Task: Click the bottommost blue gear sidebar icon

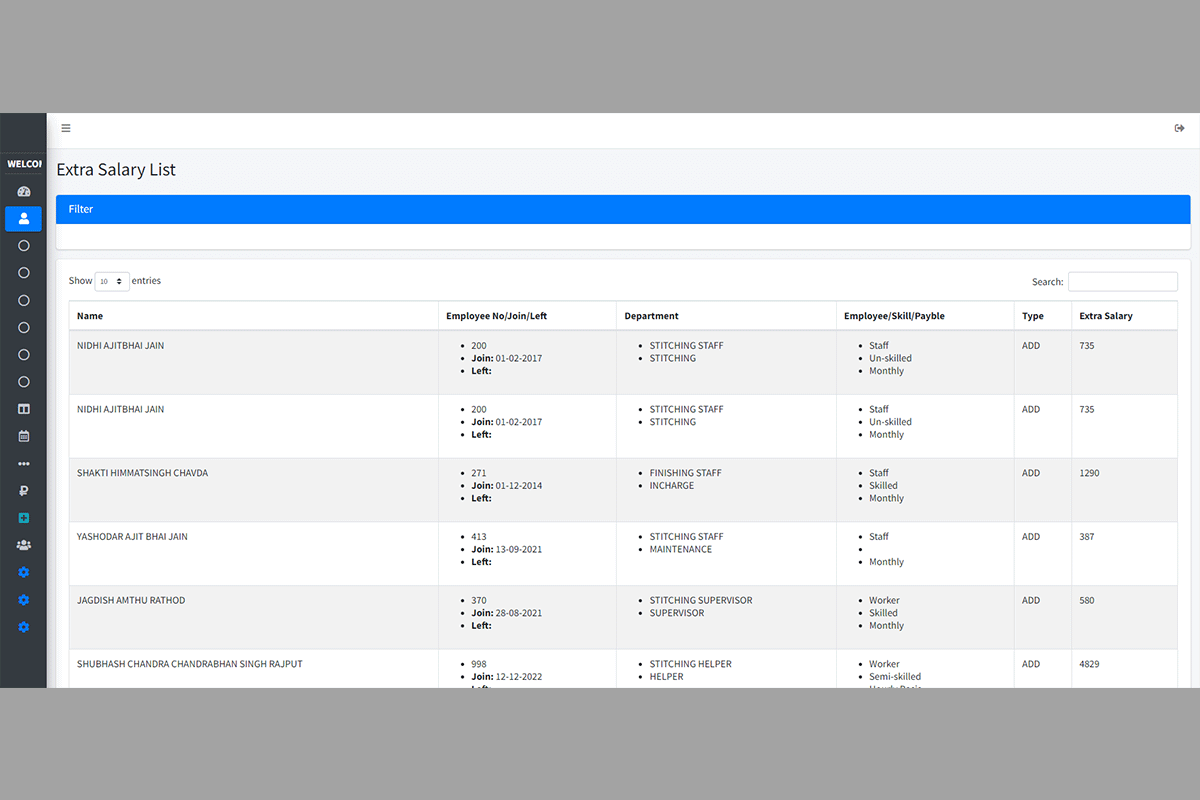Action: (24, 627)
